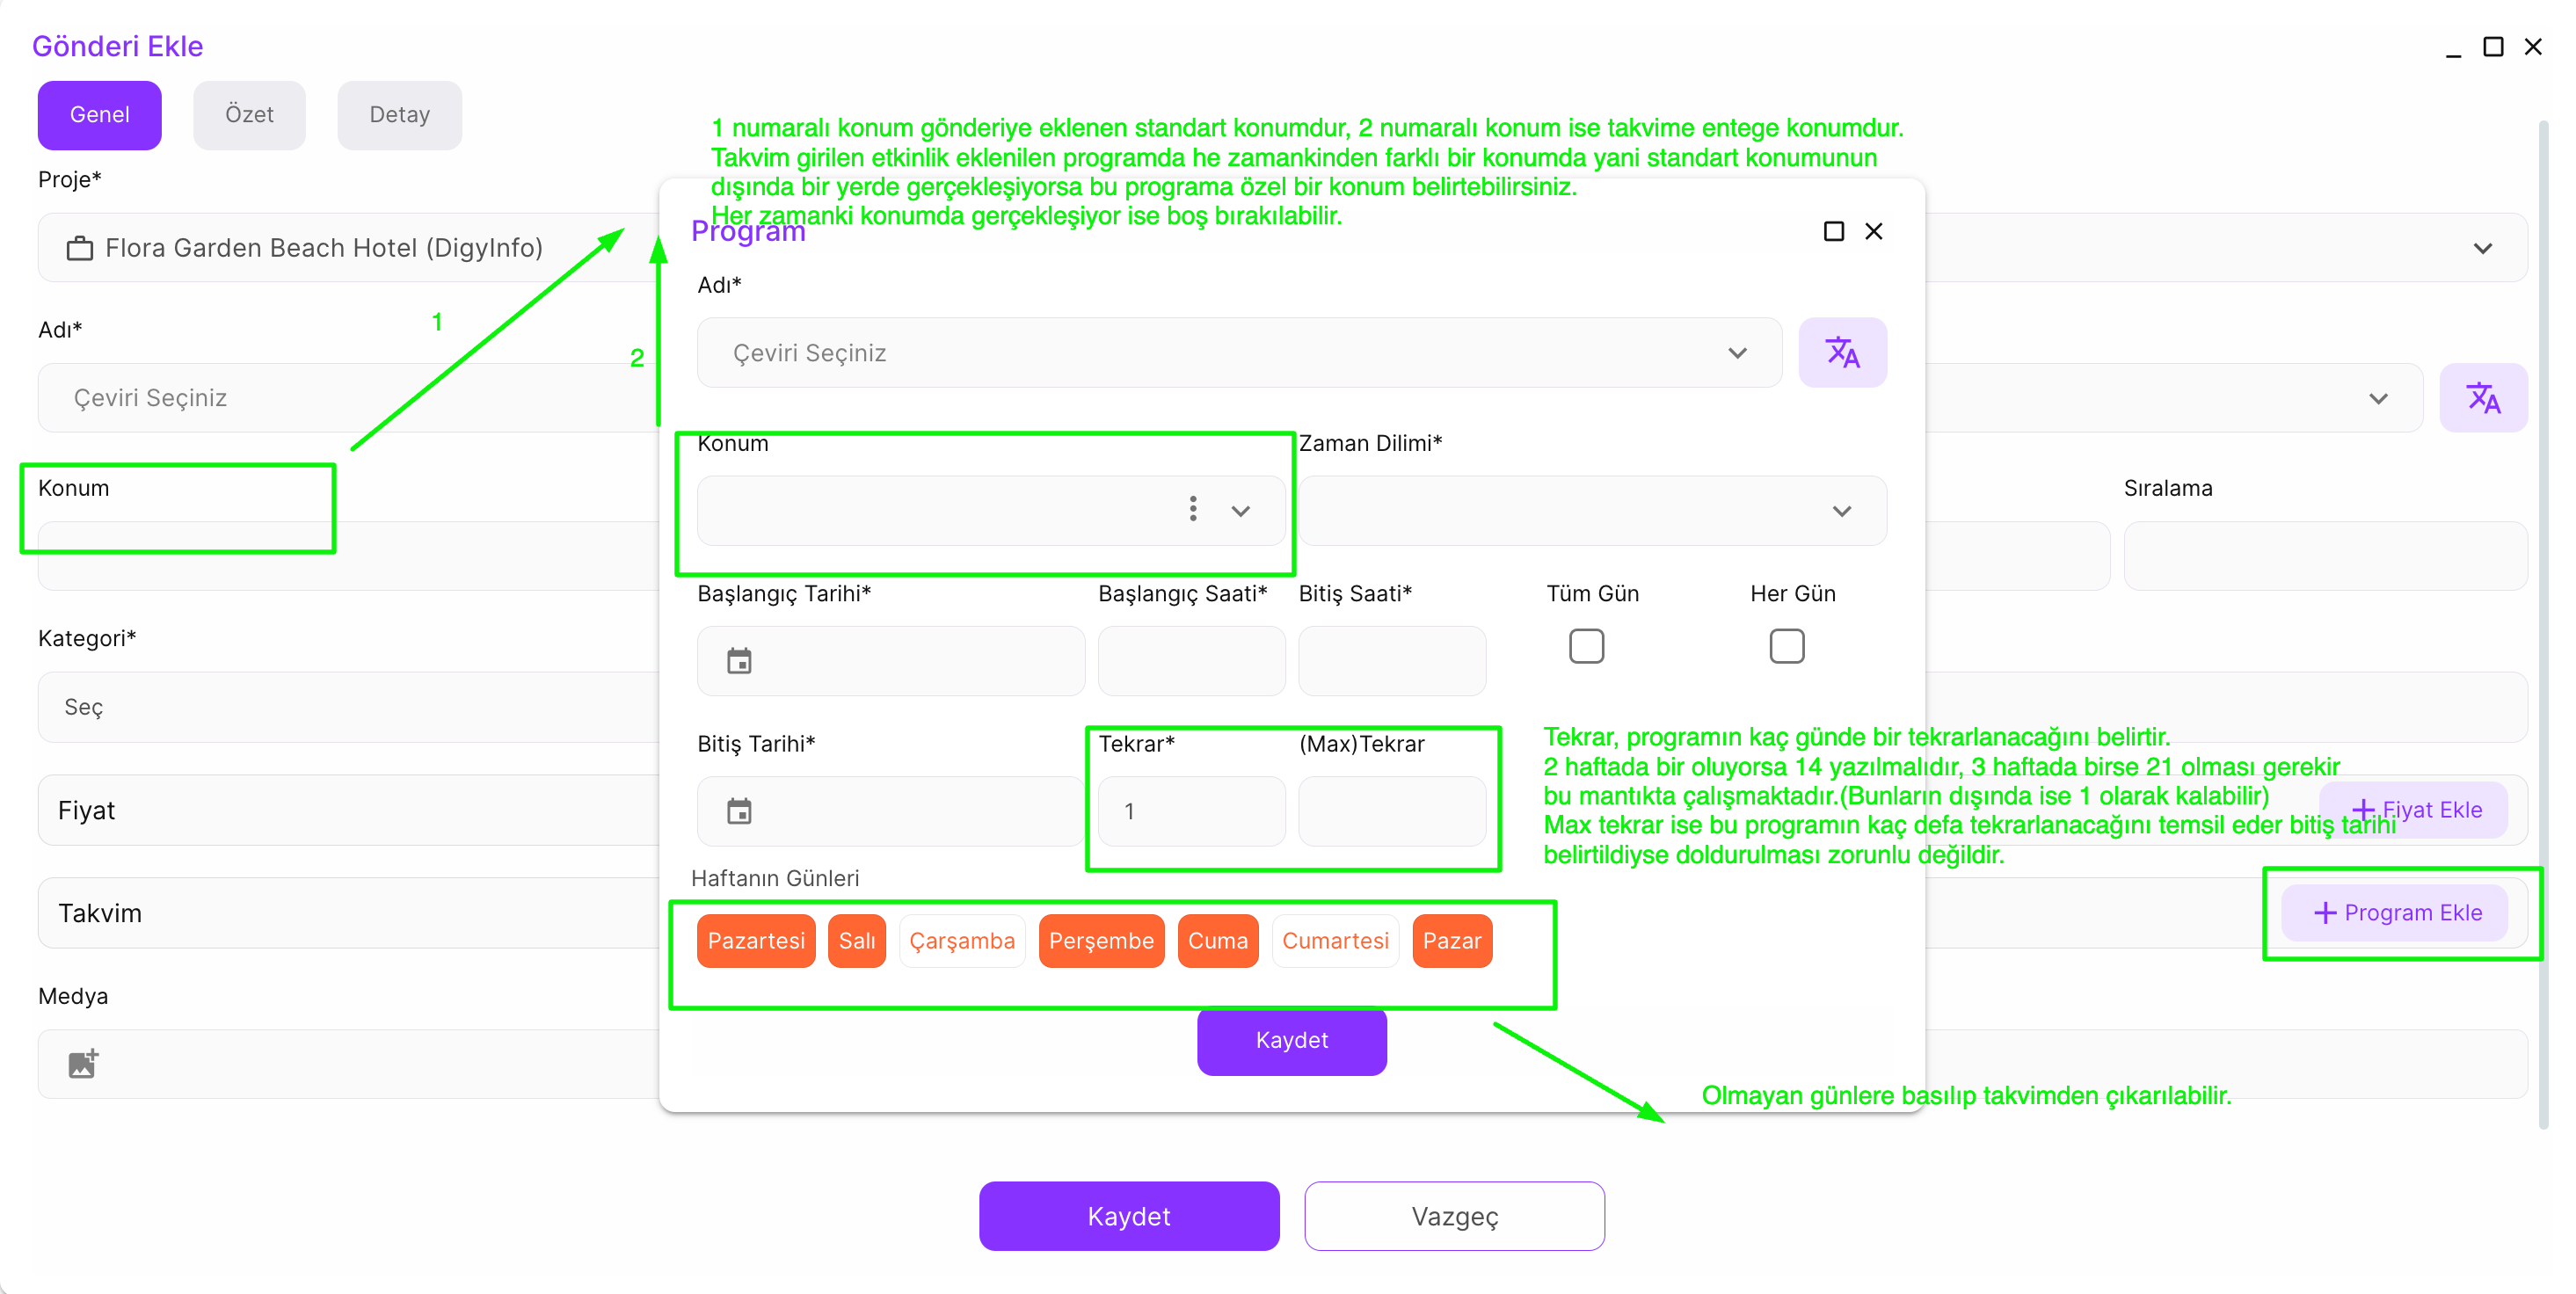Toggle the Çarşamba day chip
The height and width of the screenshot is (1294, 2576).
point(961,941)
